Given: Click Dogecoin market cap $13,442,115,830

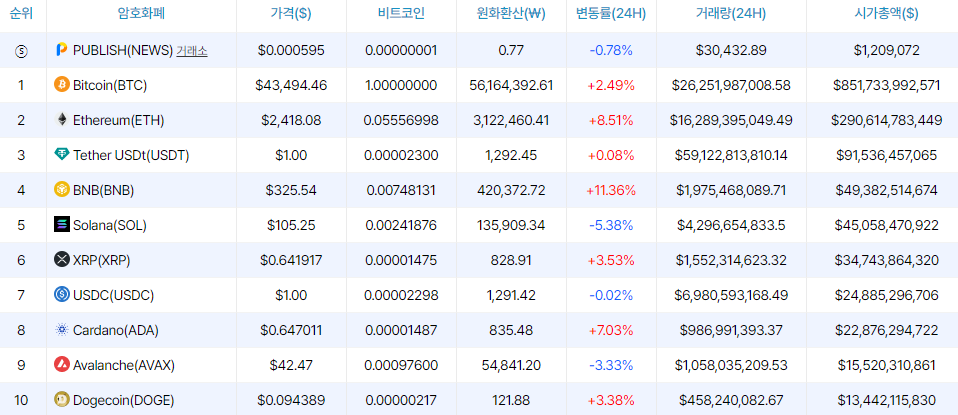Looking at the screenshot, I should (x=887, y=401).
